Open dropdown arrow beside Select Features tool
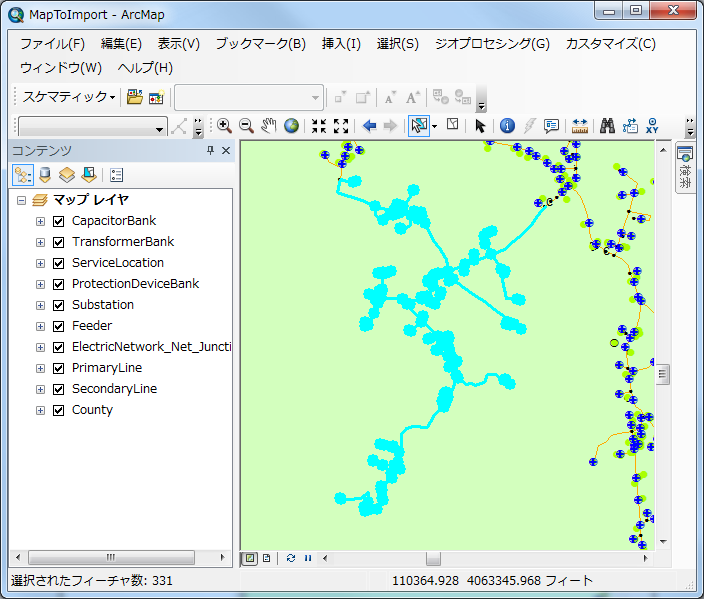 tap(434, 127)
